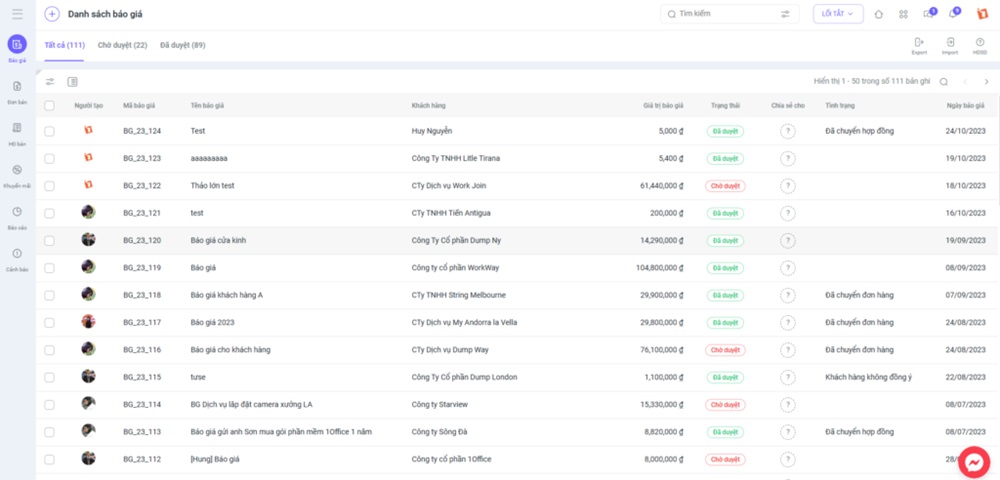Toggle the select-all checkbox in table header
Viewport: 1000px width, 480px height.
point(49,105)
